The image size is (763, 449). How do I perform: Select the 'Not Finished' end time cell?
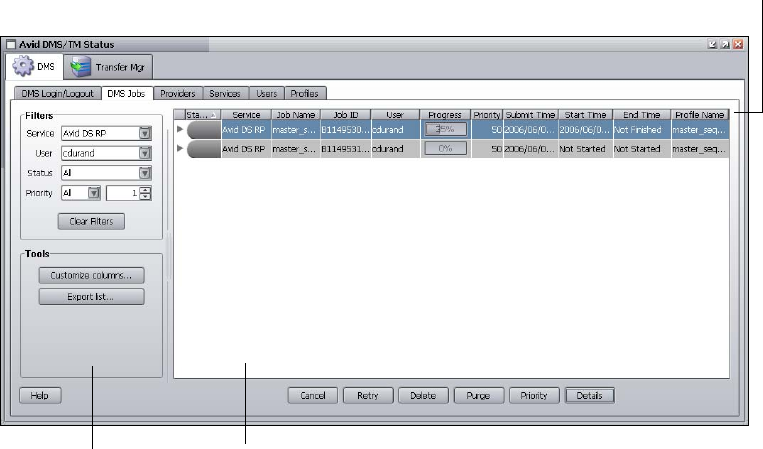coord(642,130)
